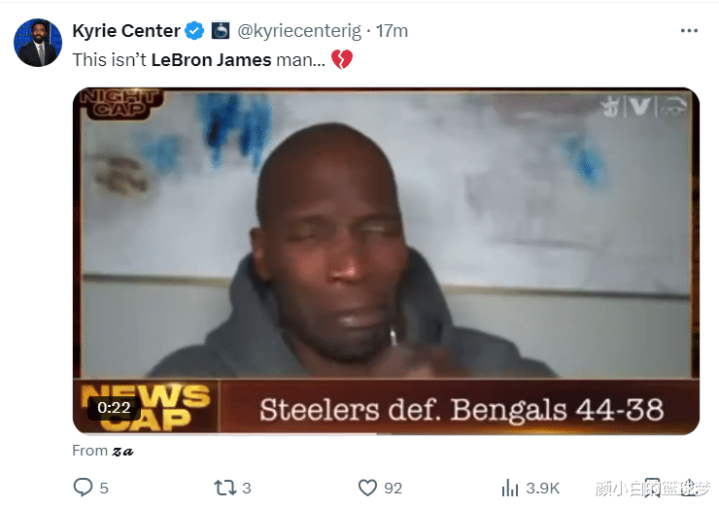The image size is (719, 507).
Task: Open Kyrie Center profile avatar picture
Action: pyautogui.click(x=38, y=43)
